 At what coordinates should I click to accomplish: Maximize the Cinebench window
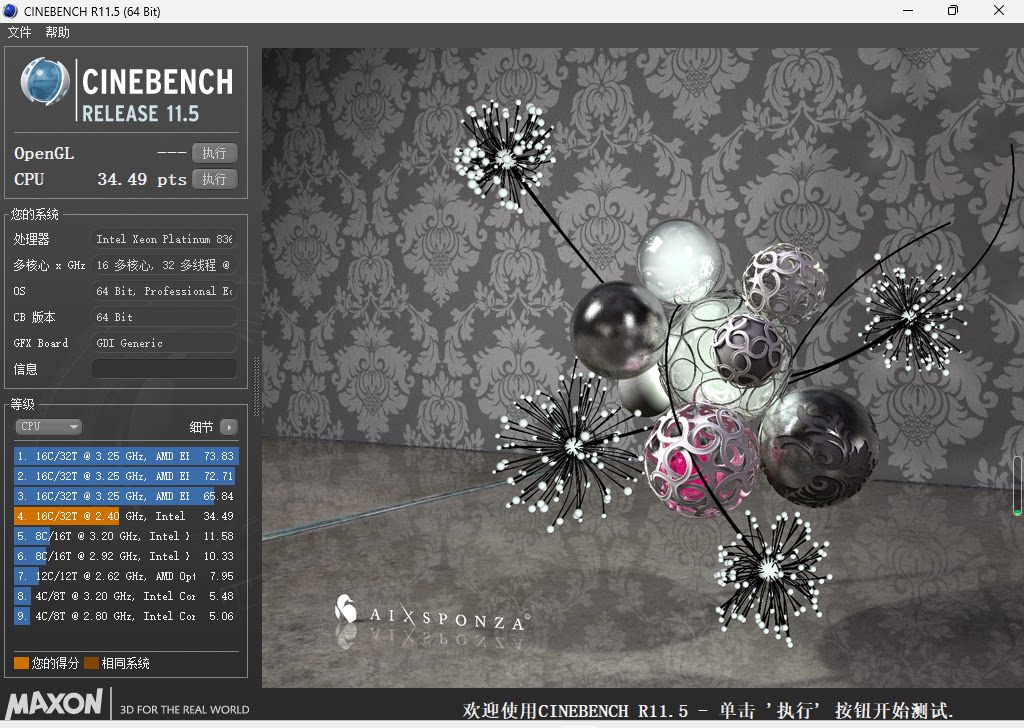click(953, 10)
